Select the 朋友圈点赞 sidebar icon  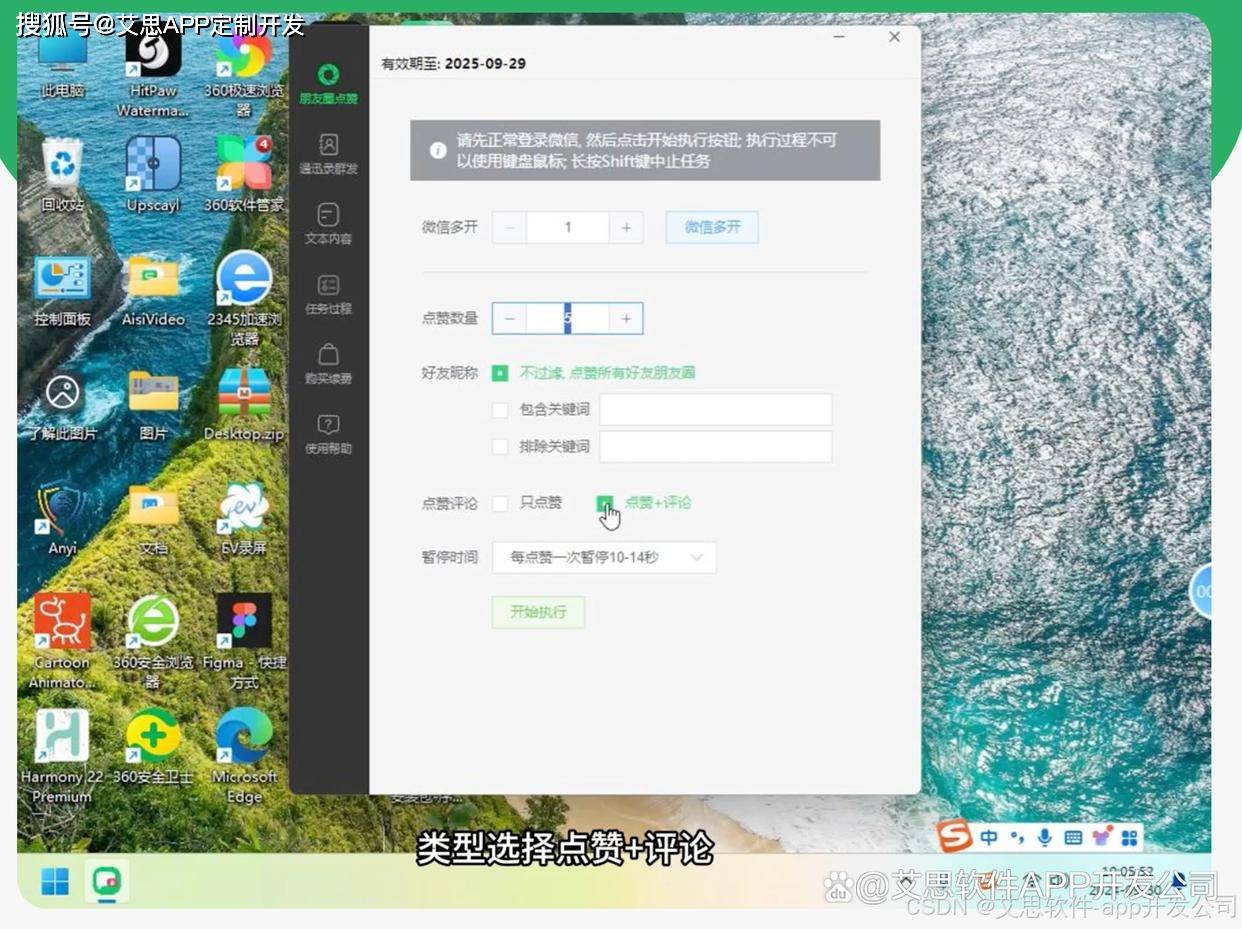click(x=328, y=76)
